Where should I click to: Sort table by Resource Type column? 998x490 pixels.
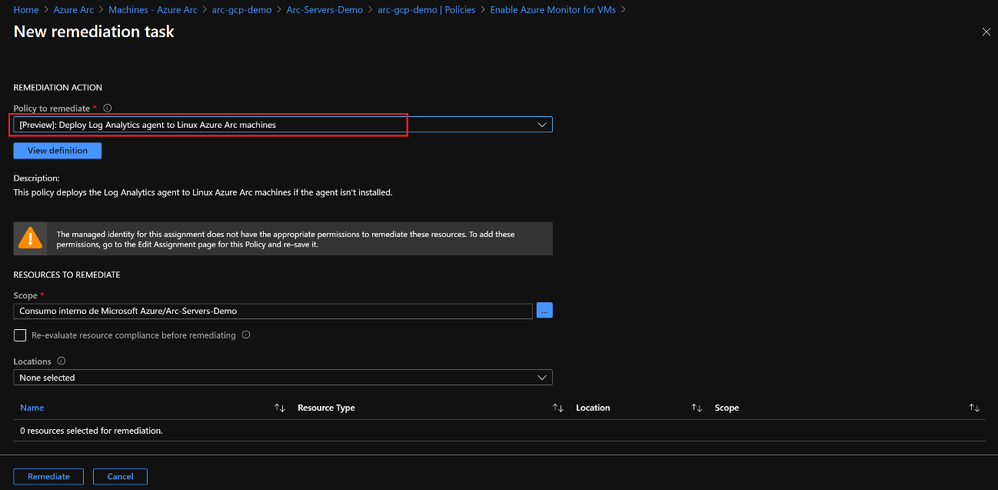coord(558,408)
